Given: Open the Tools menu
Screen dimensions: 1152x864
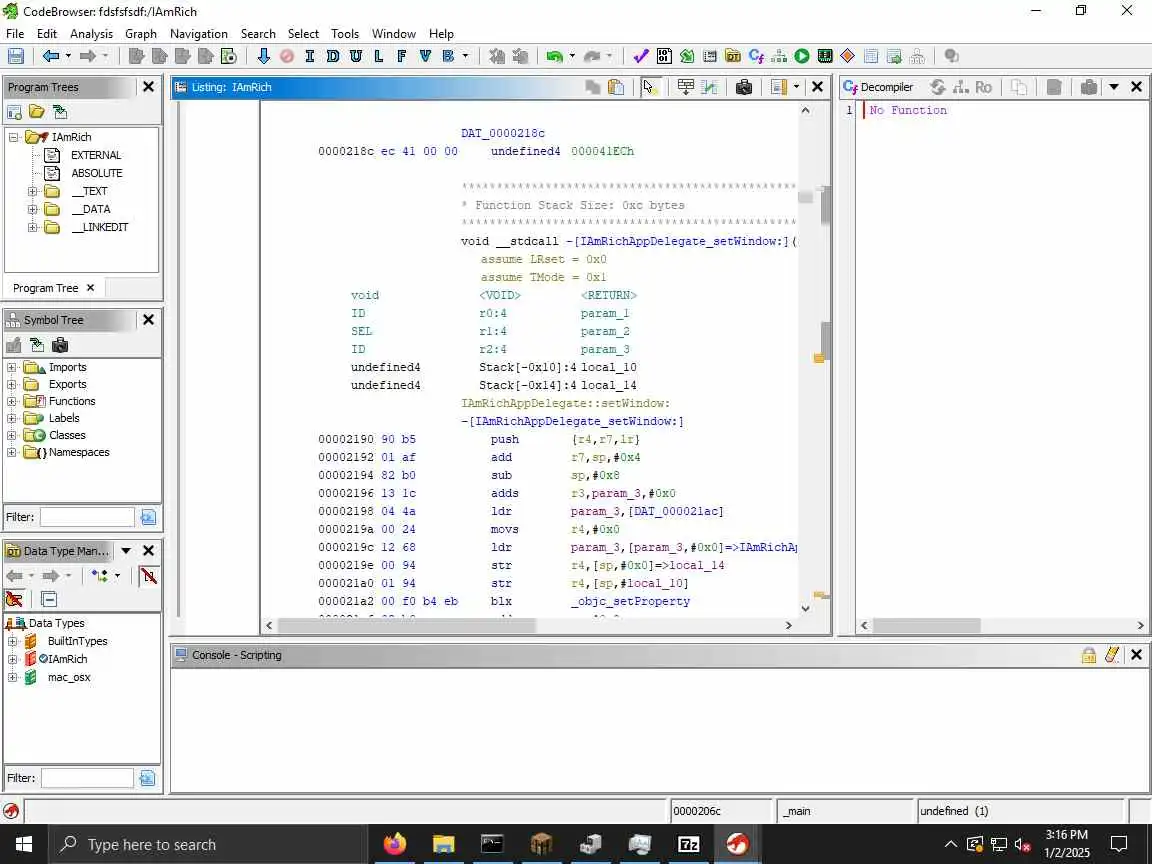Looking at the screenshot, I should pyautogui.click(x=345, y=34).
